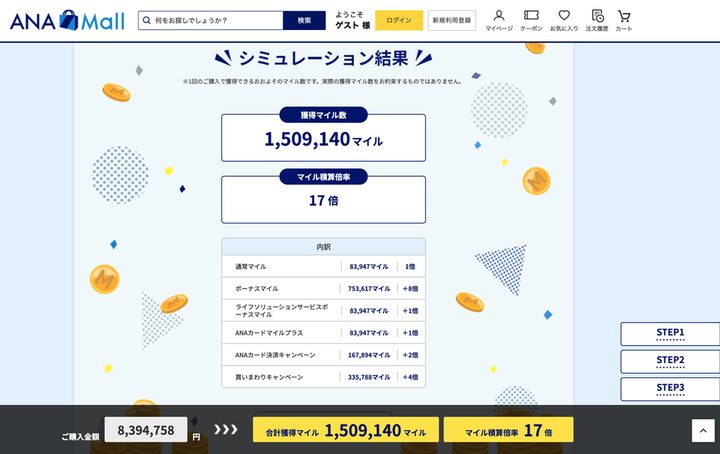This screenshot has width=720, height=454.
Task: Open お気に入り heart icon
Action: coord(564,21)
